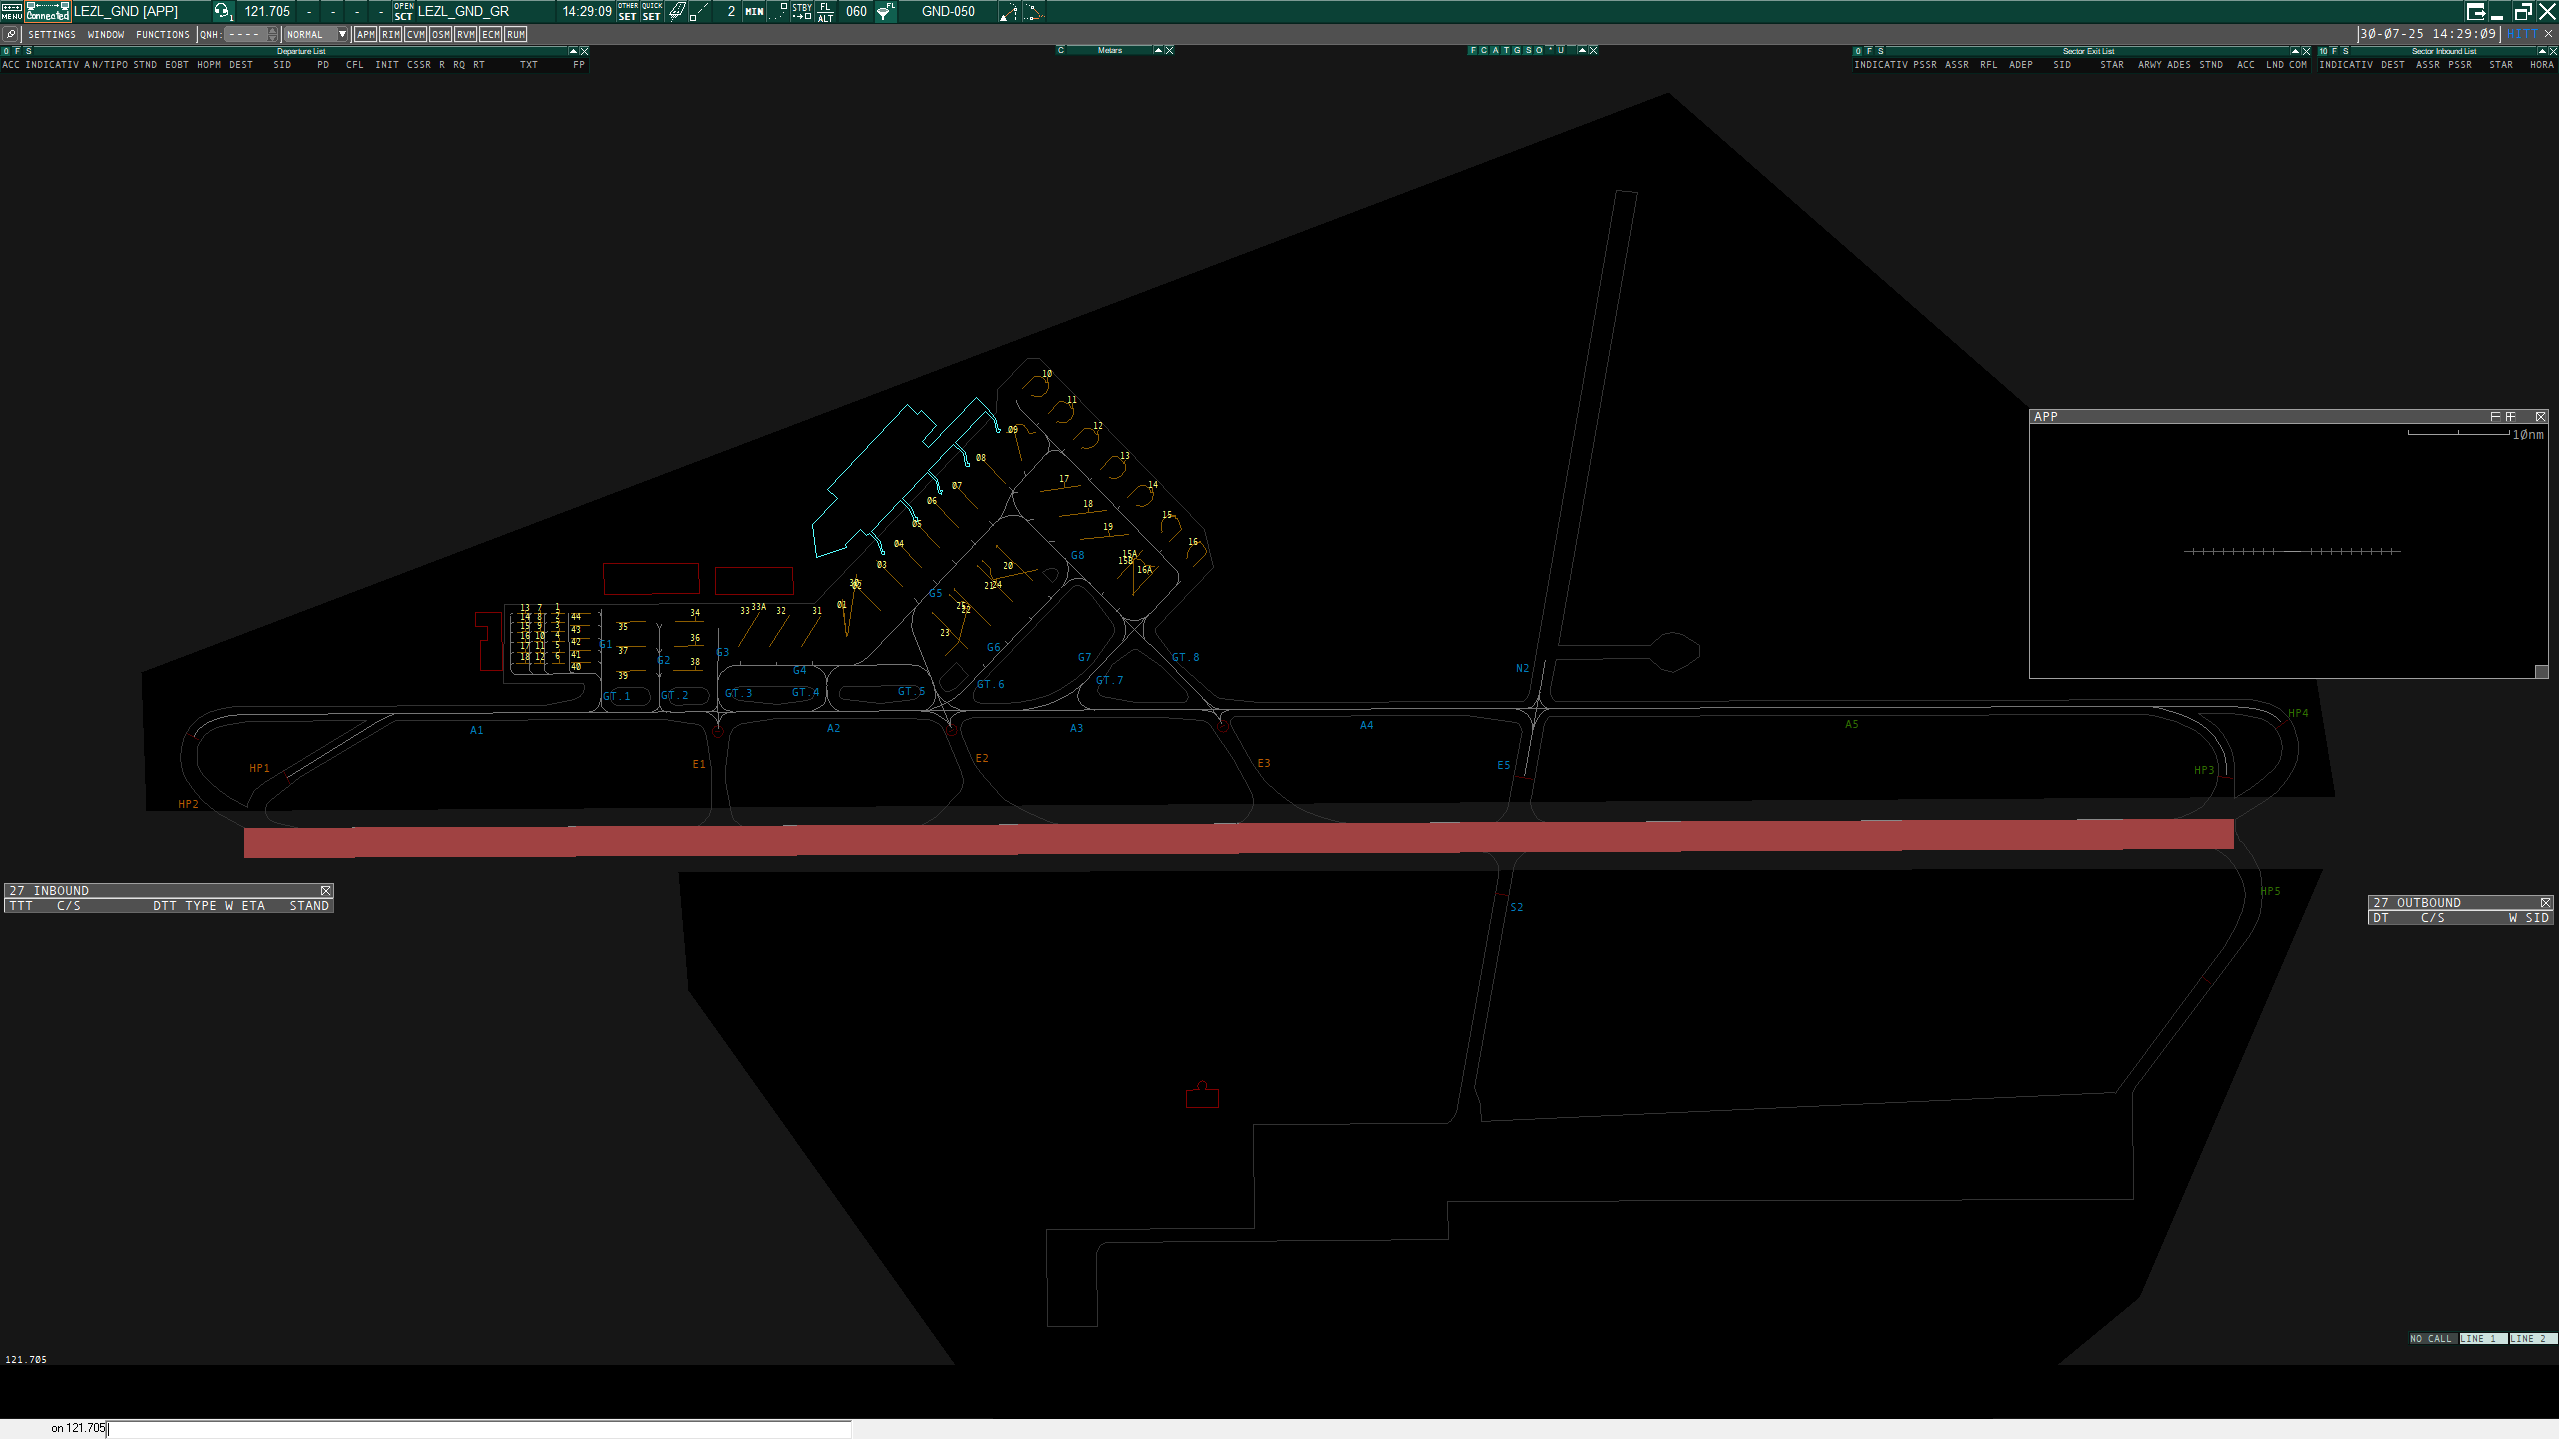This screenshot has height=1439, width=2559.
Task: Open the SETTINGS menu
Action: click(52, 34)
